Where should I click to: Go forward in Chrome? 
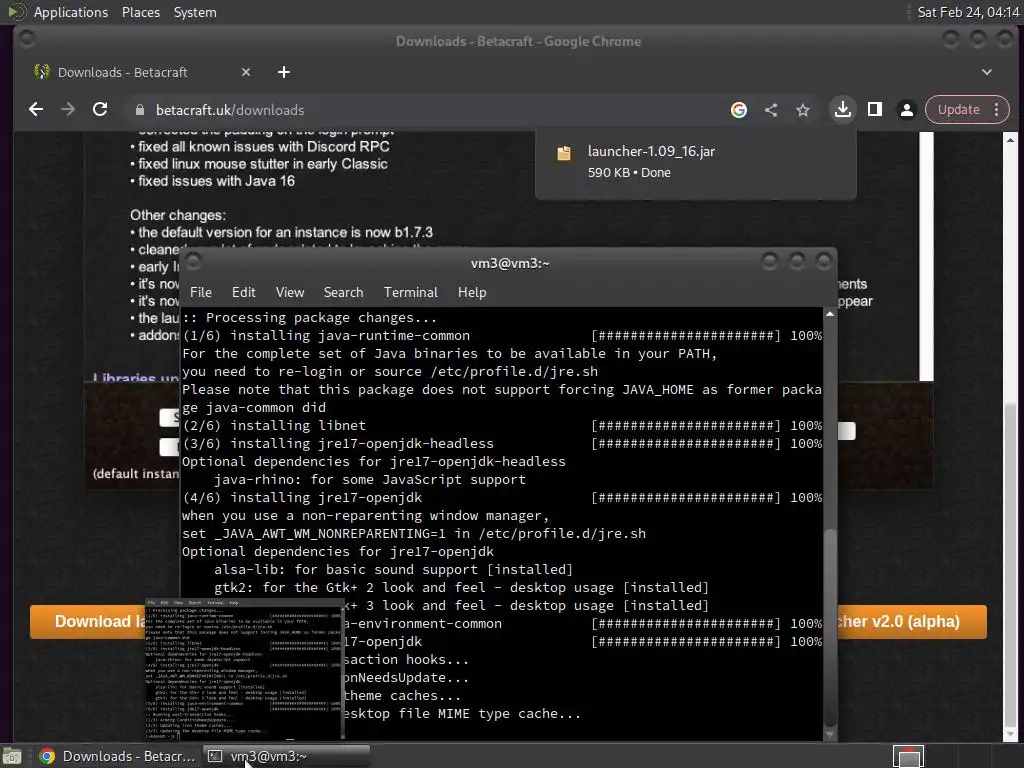pyautogui.click(x=68, y=110)
